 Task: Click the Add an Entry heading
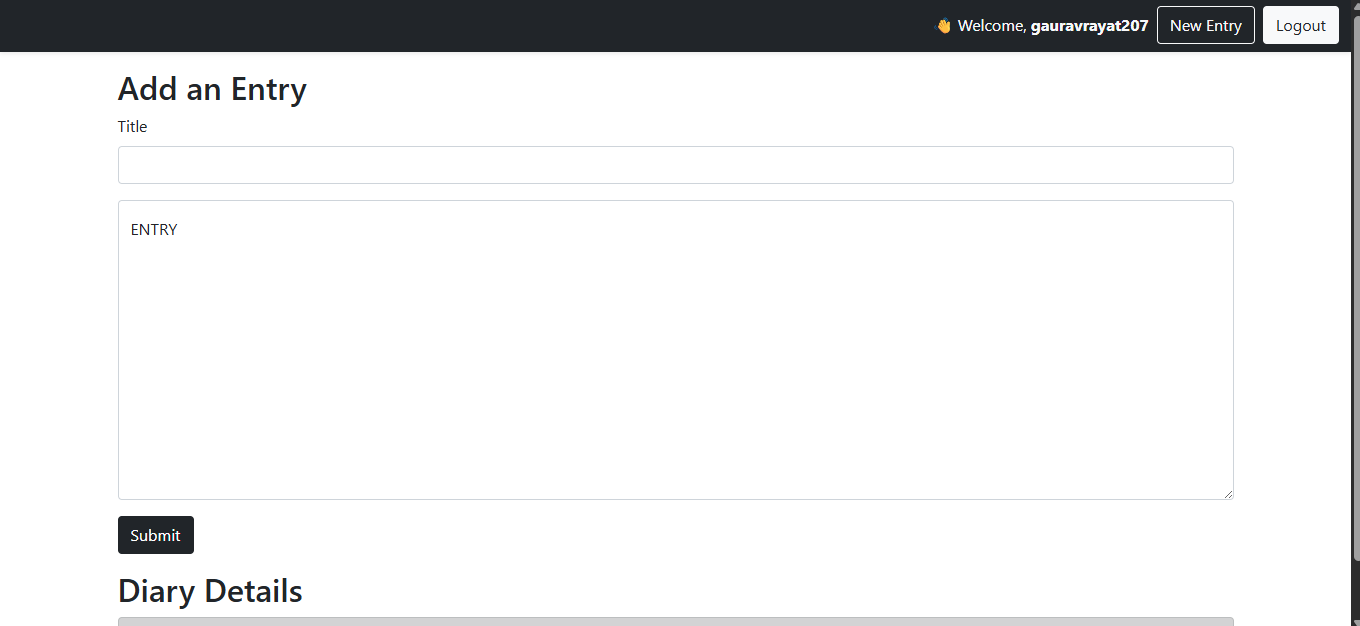pyautogui.click(x=212, y=89)
